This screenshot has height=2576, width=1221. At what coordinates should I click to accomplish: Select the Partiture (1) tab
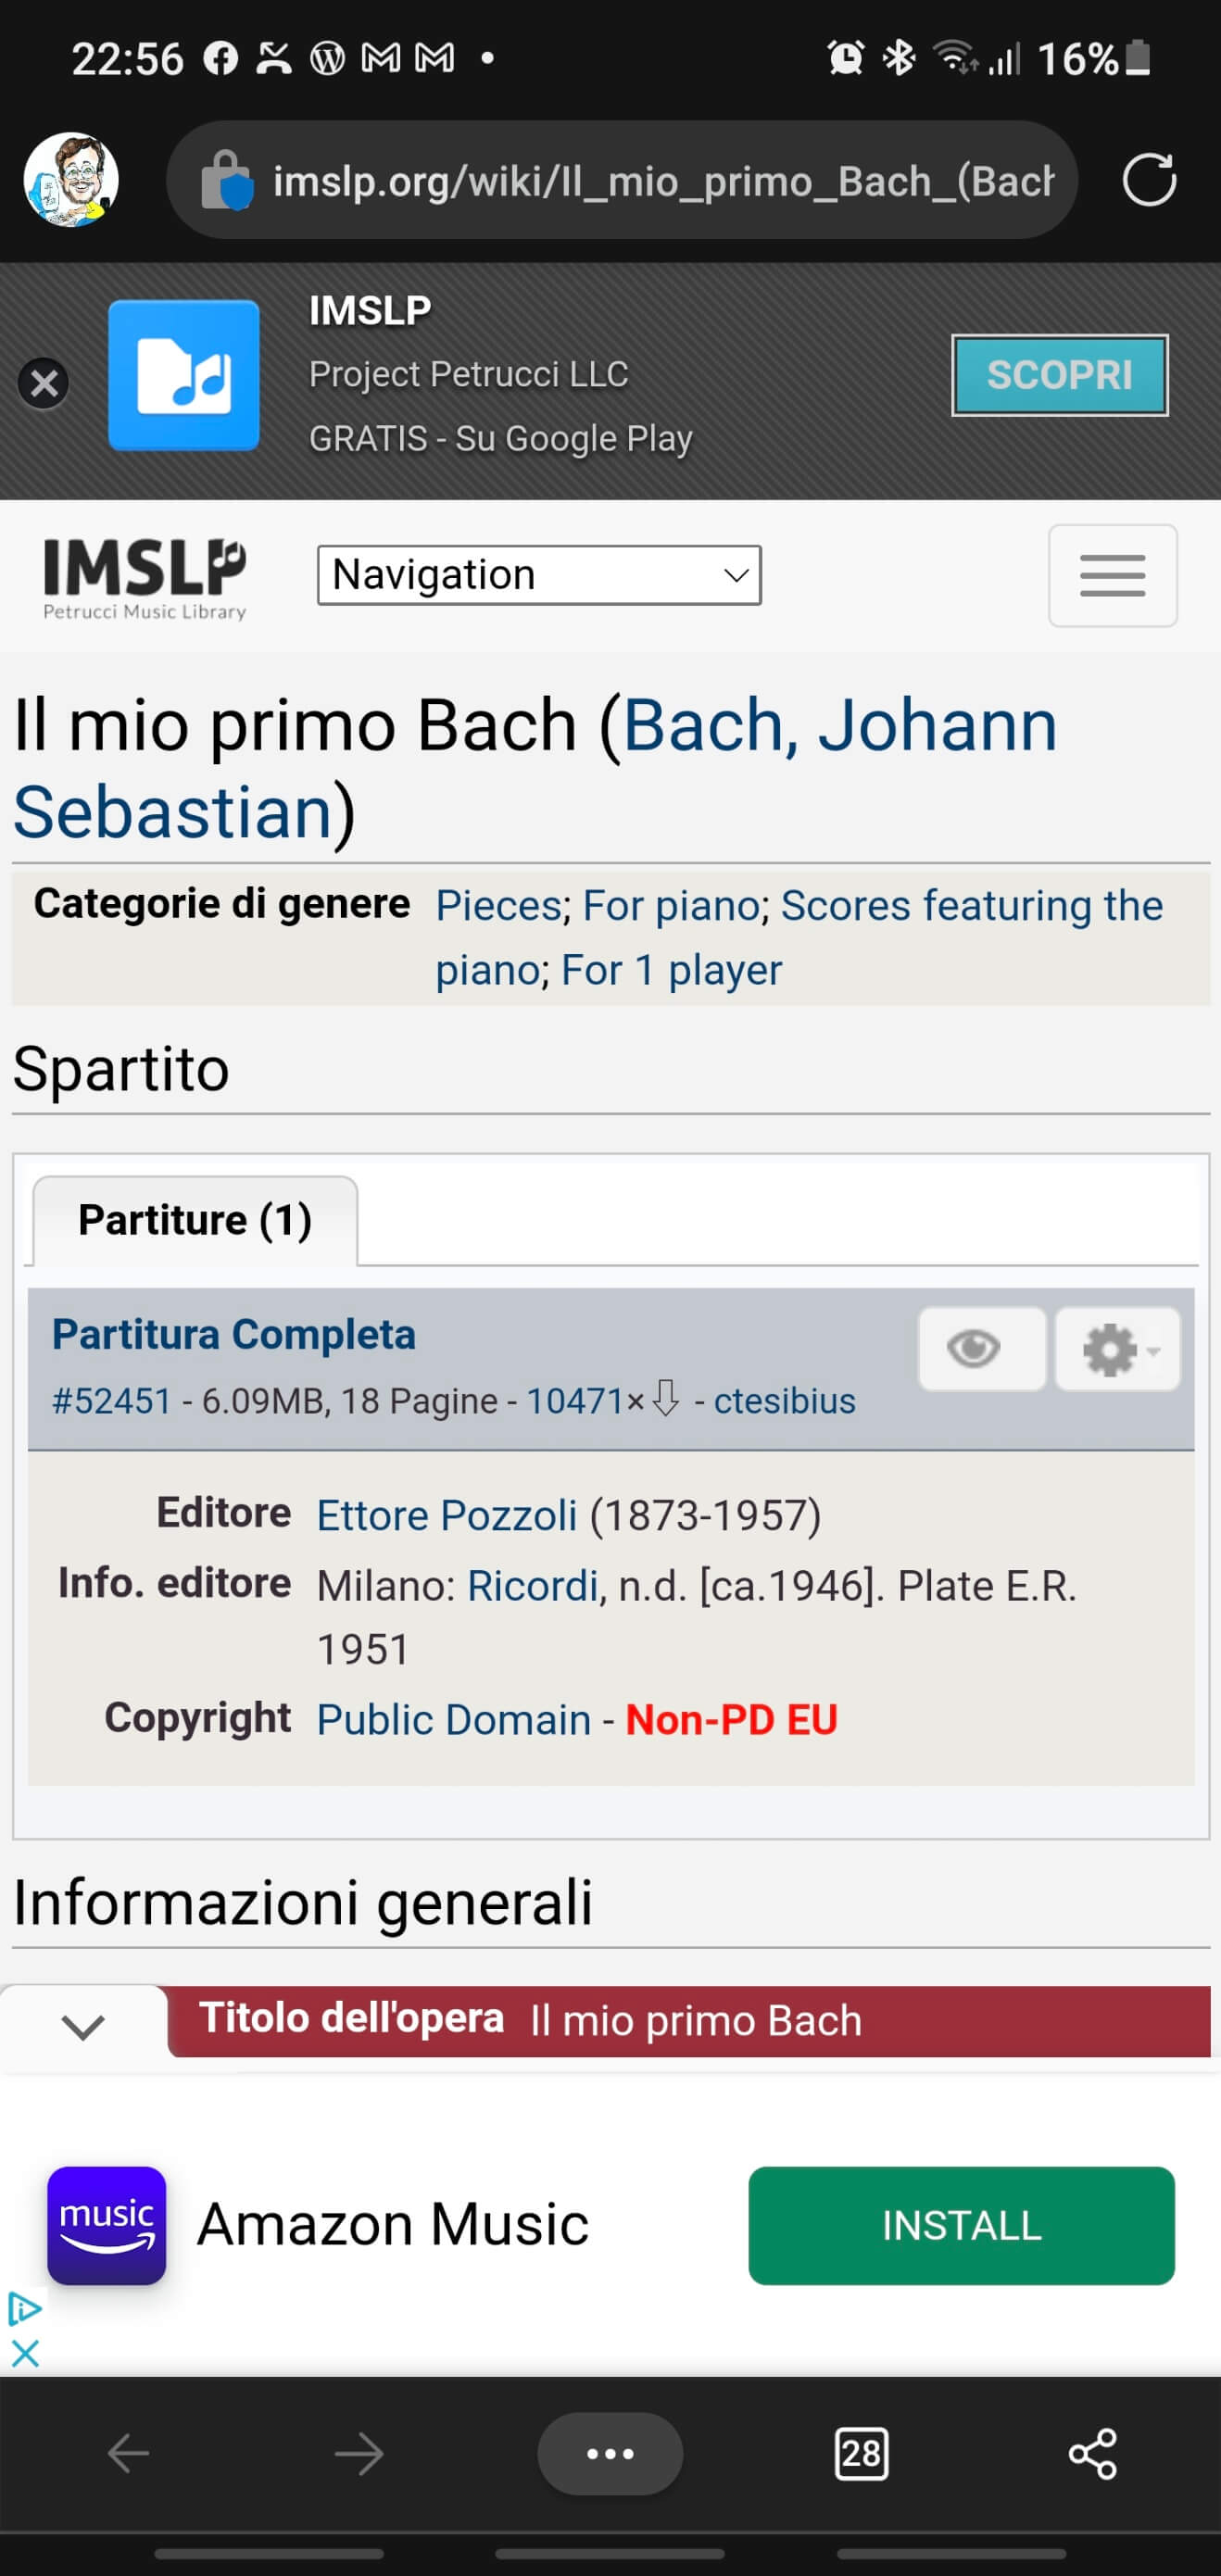195,1220
